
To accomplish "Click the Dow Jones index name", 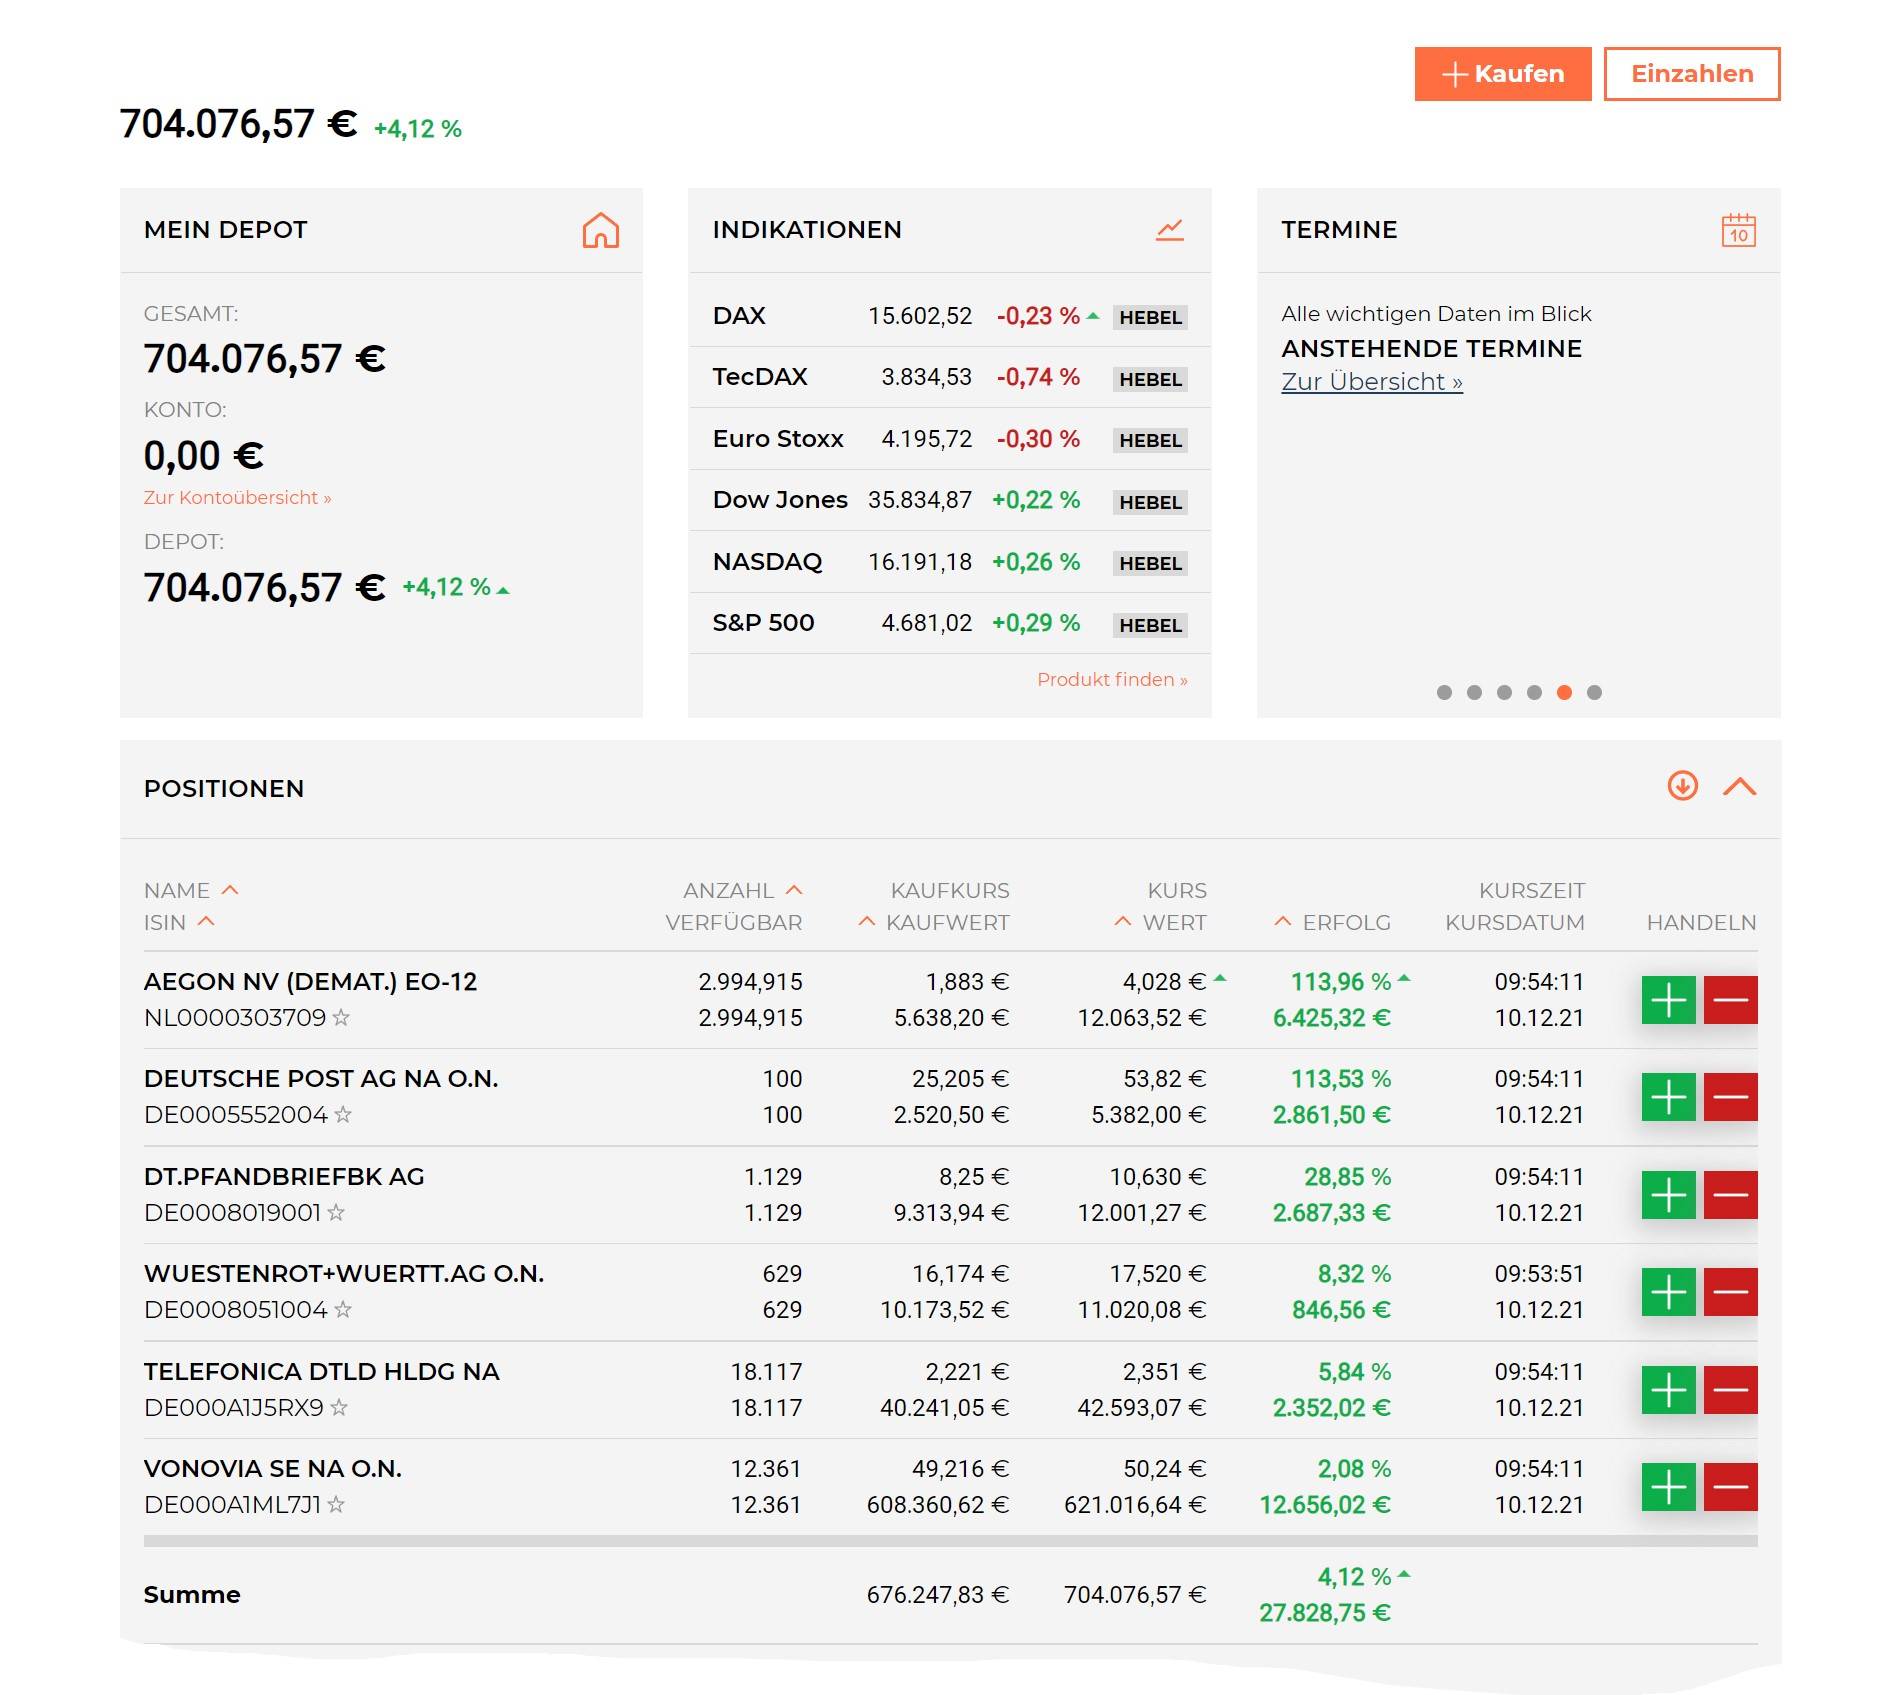I will 780,500.
